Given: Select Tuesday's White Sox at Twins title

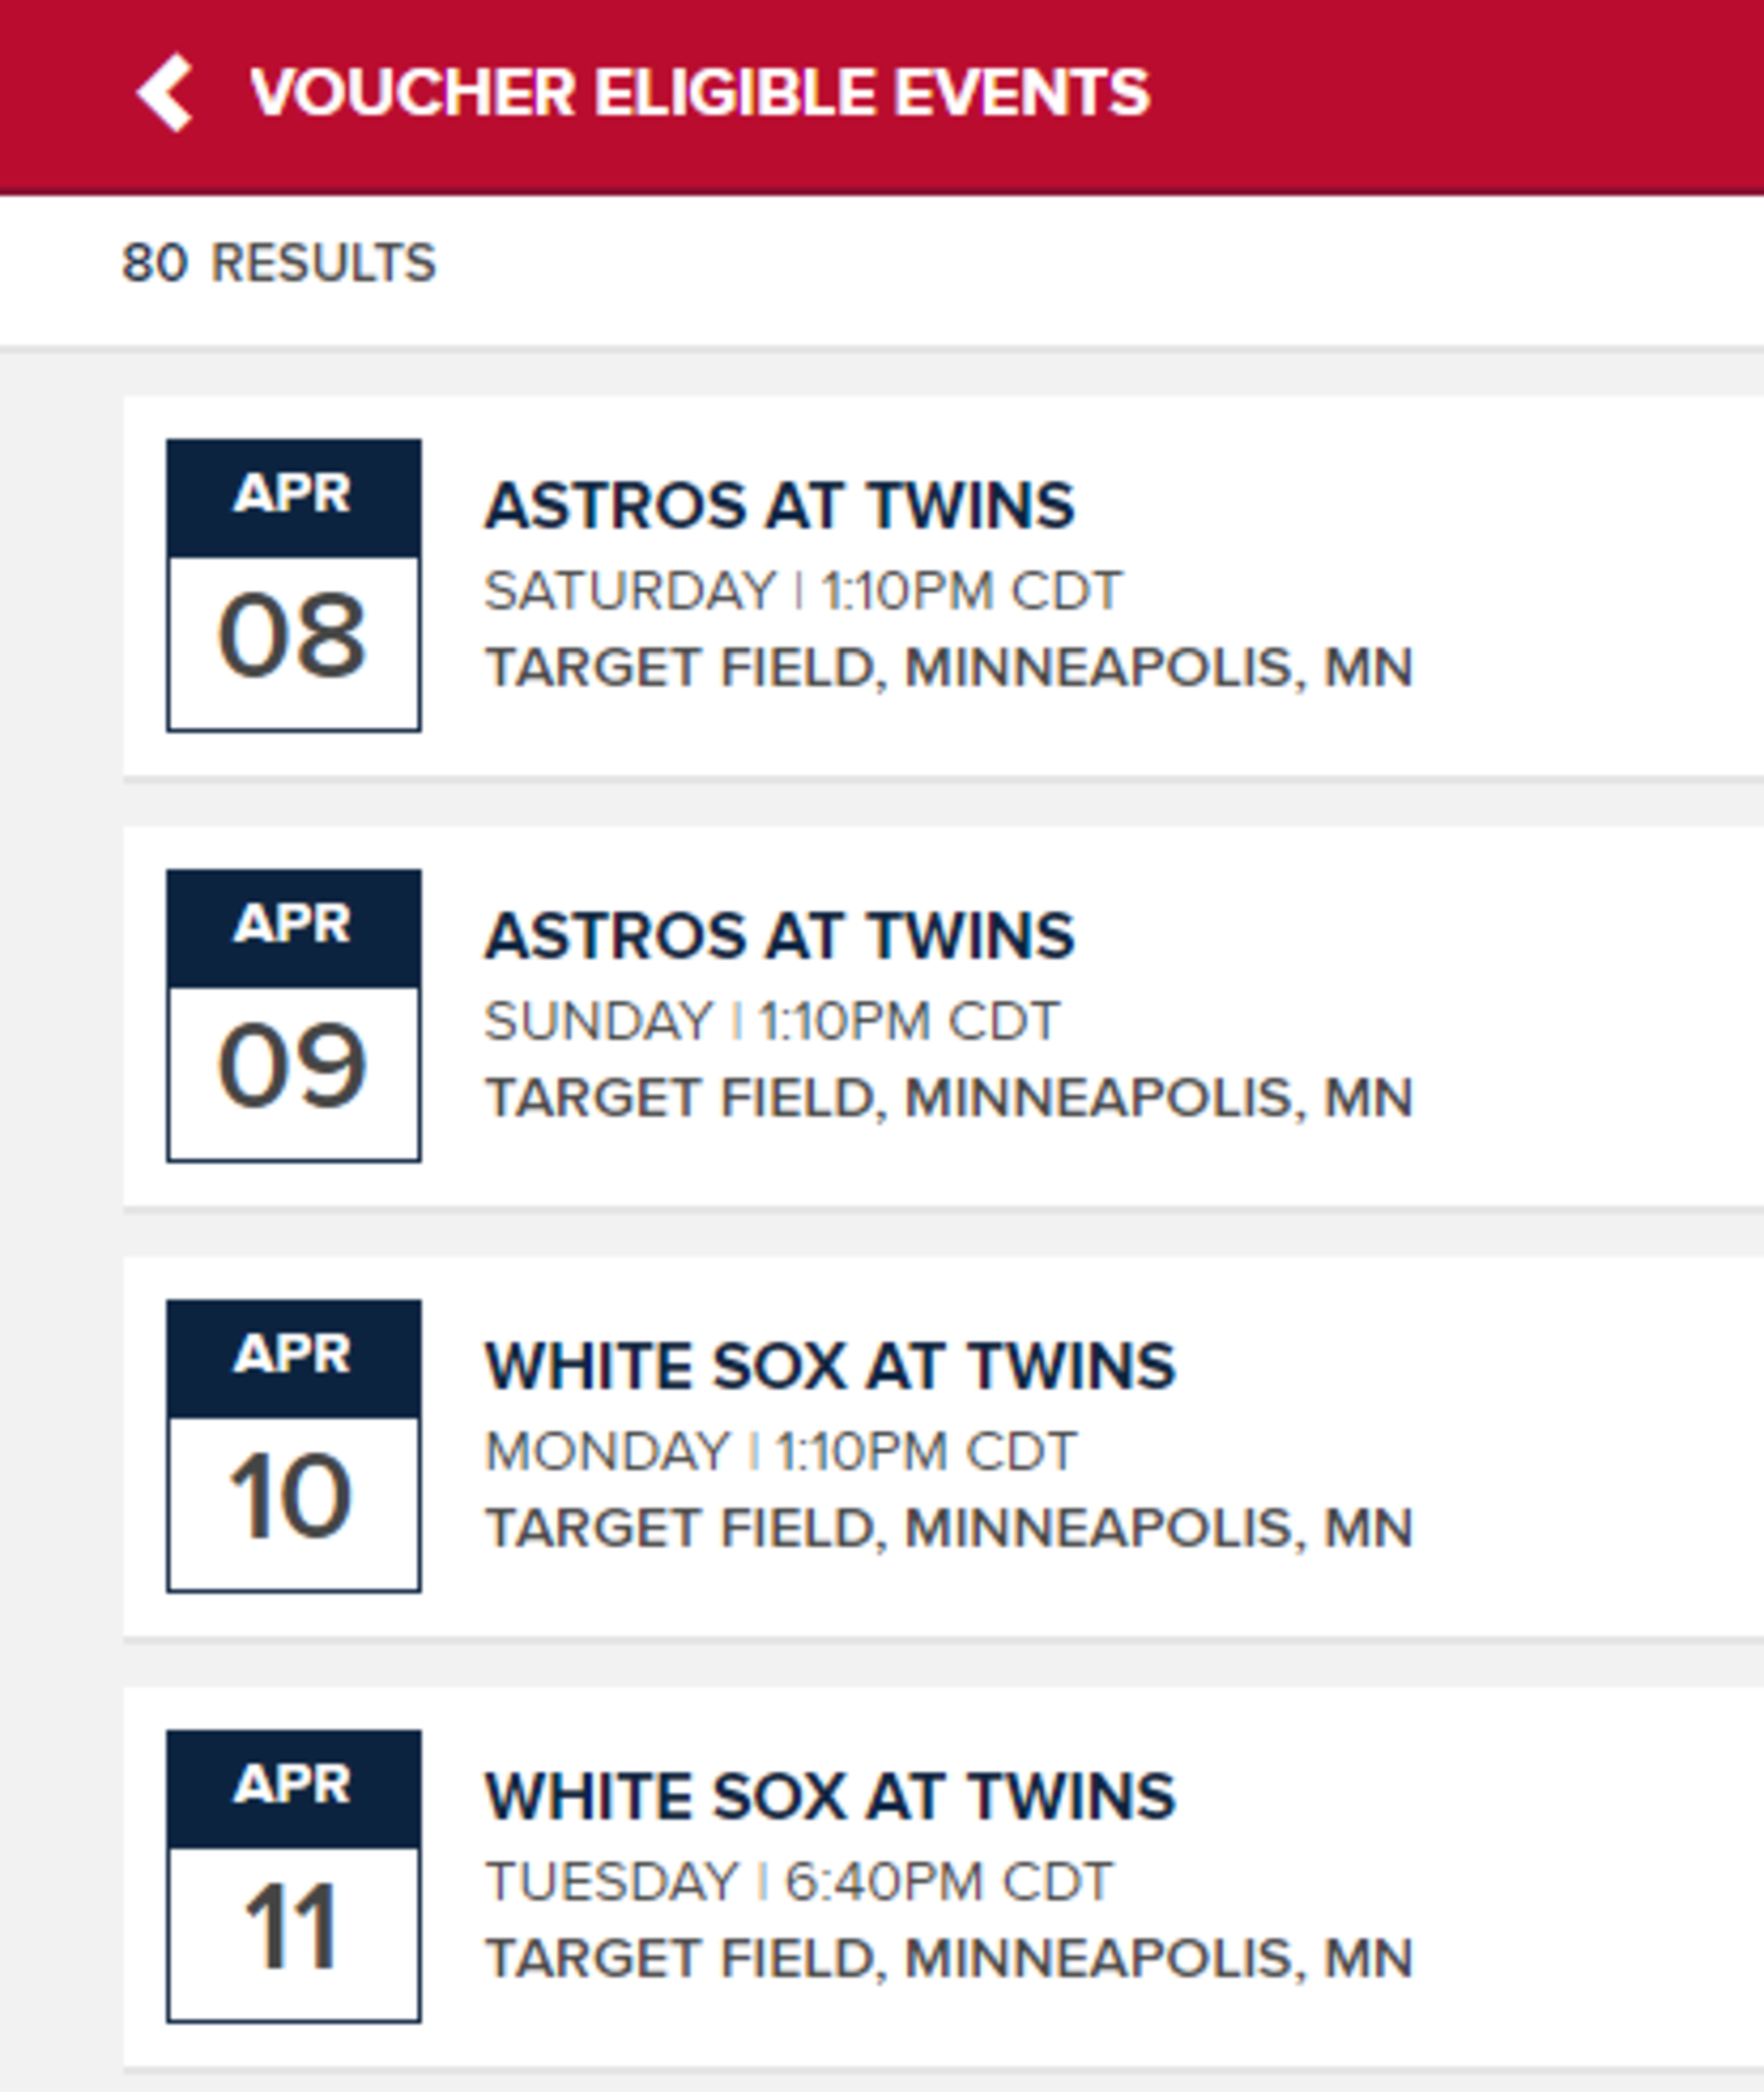Looking at the screenshot, I should click(829, 1796).
